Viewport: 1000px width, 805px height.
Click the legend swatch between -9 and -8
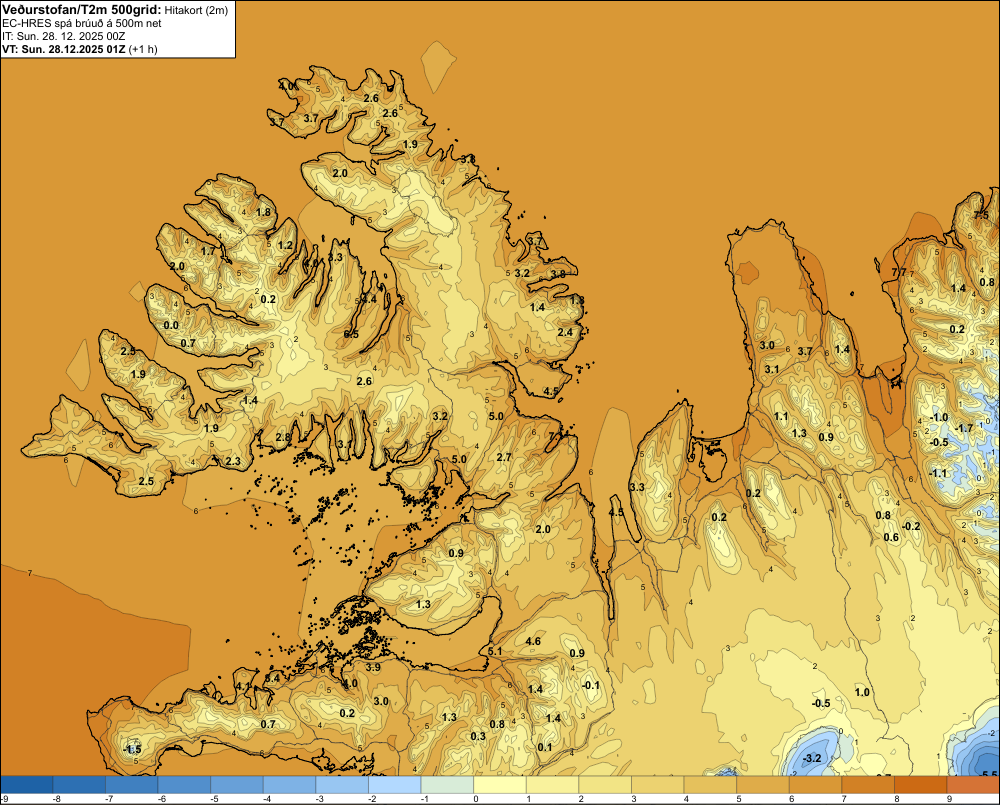(x=27, y=785)
